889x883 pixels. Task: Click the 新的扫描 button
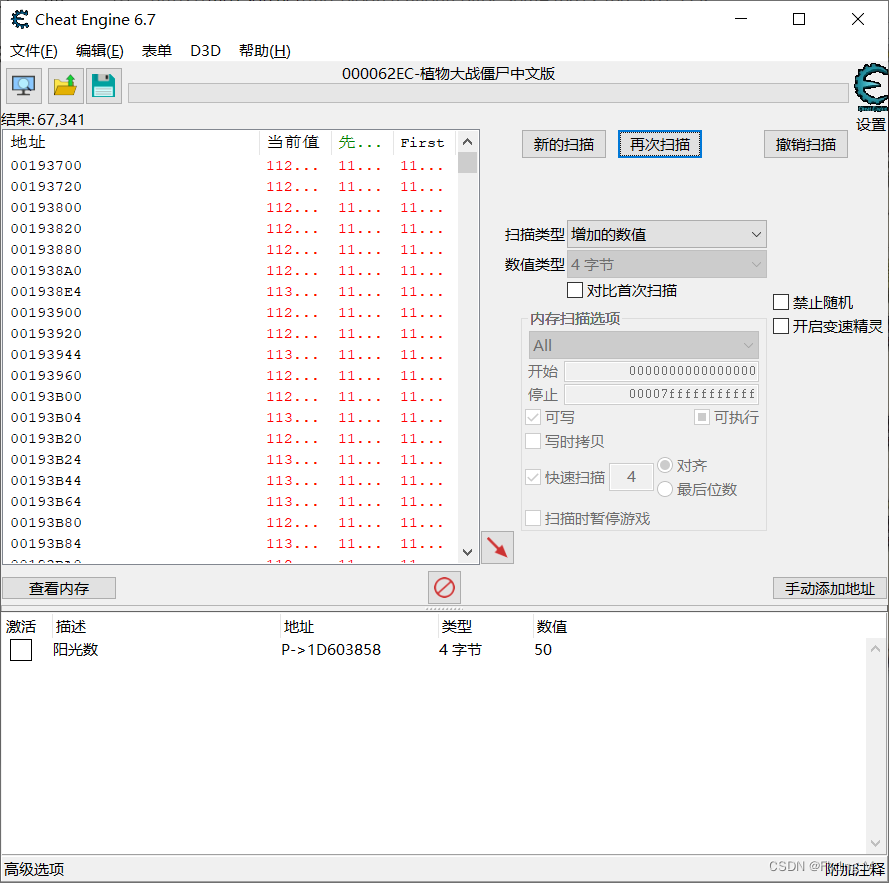point(564,144)
